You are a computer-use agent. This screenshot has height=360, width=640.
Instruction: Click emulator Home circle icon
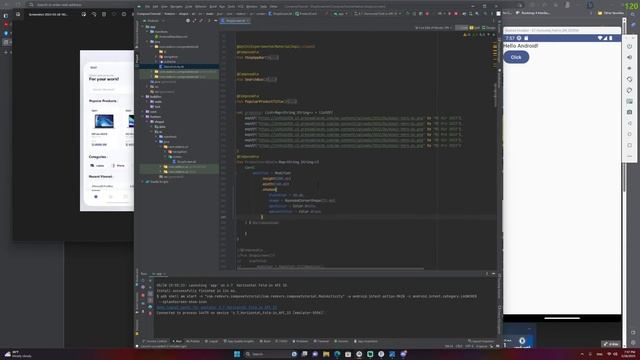click(x=629, y=134)
